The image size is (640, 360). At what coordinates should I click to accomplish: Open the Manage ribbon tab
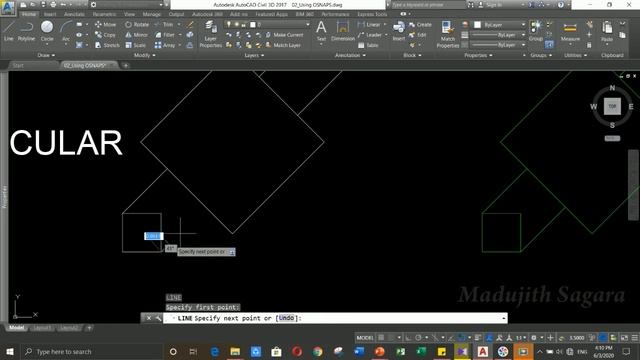coord(151,14)
